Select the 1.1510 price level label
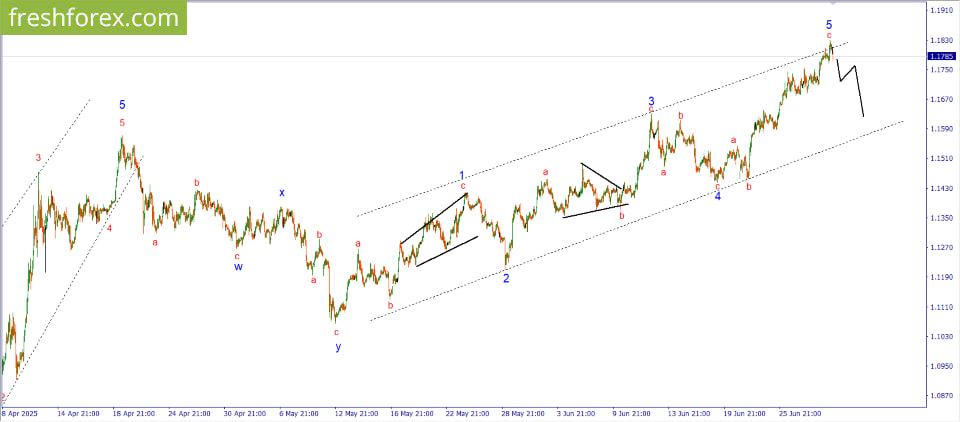This screenshot has width=960, height=422. click(x=941, y=159)
